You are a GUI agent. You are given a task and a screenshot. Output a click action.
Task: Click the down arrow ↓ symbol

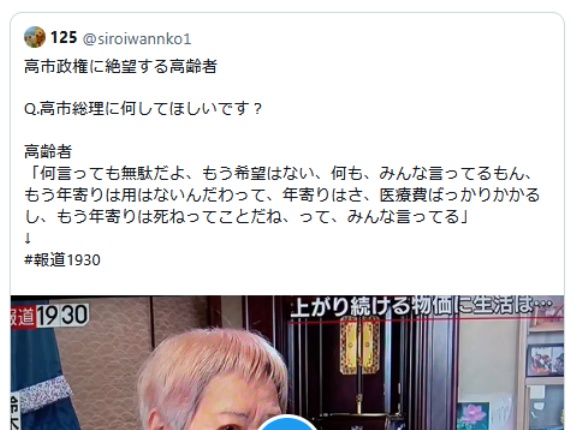pyautogui.click(x=28, y=239)
